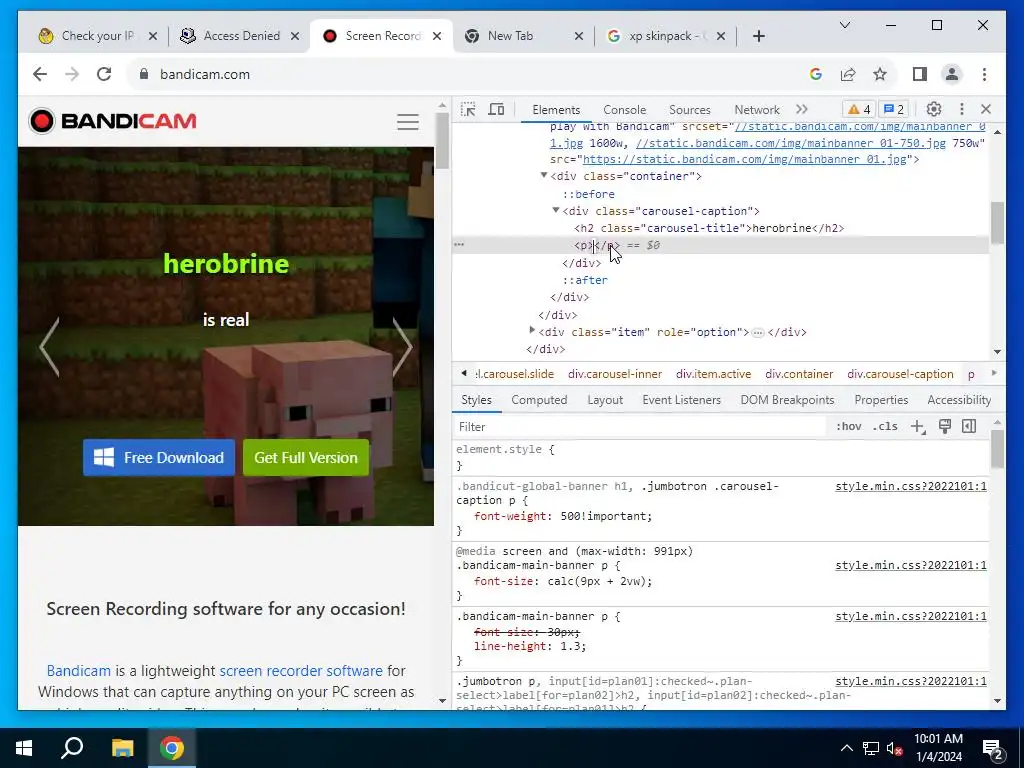
Task: Toggle computed styles sidebar icon
Action: [969, 426]
